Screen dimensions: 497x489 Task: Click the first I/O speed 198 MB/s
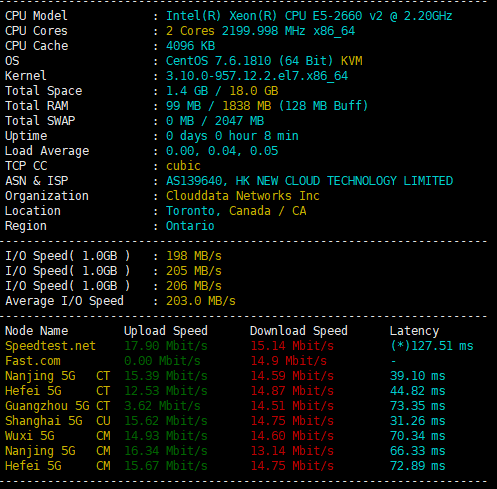194,256
